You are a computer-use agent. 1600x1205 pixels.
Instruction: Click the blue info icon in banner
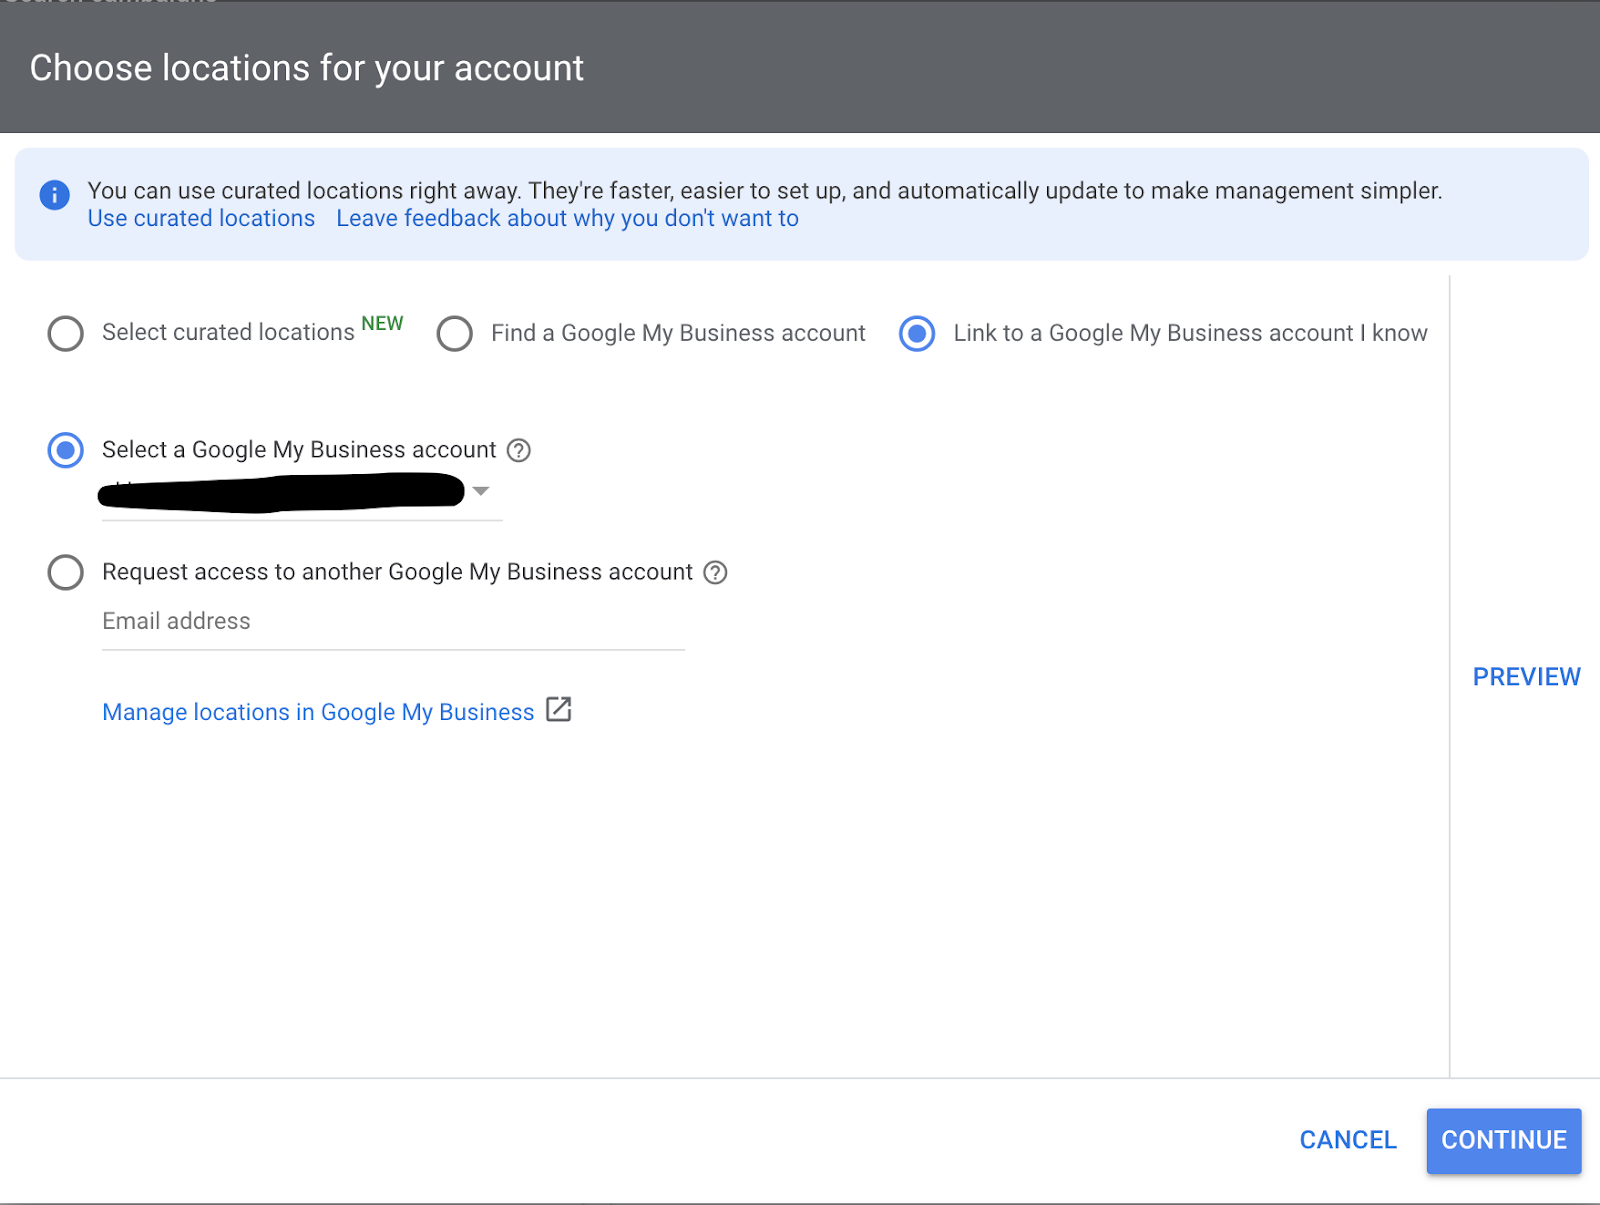pos(54,194)
